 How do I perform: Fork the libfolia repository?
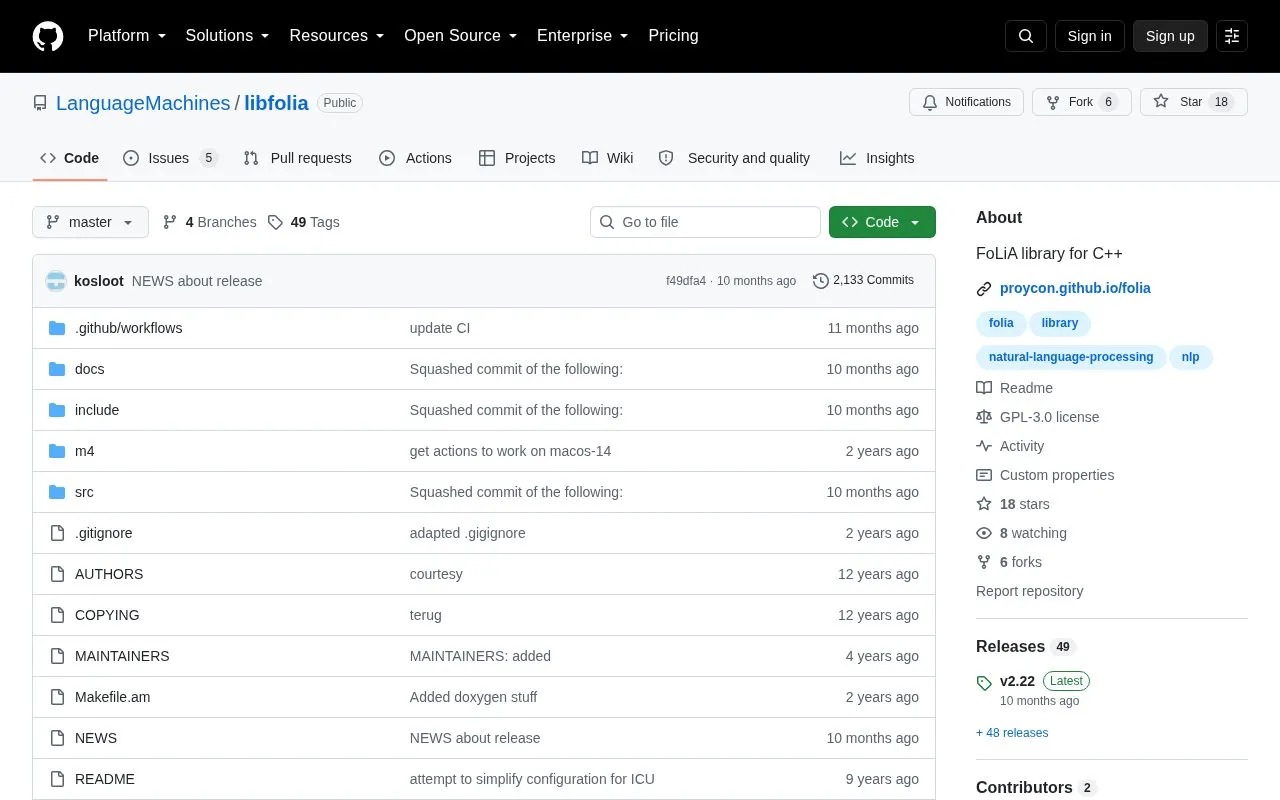1081,102
